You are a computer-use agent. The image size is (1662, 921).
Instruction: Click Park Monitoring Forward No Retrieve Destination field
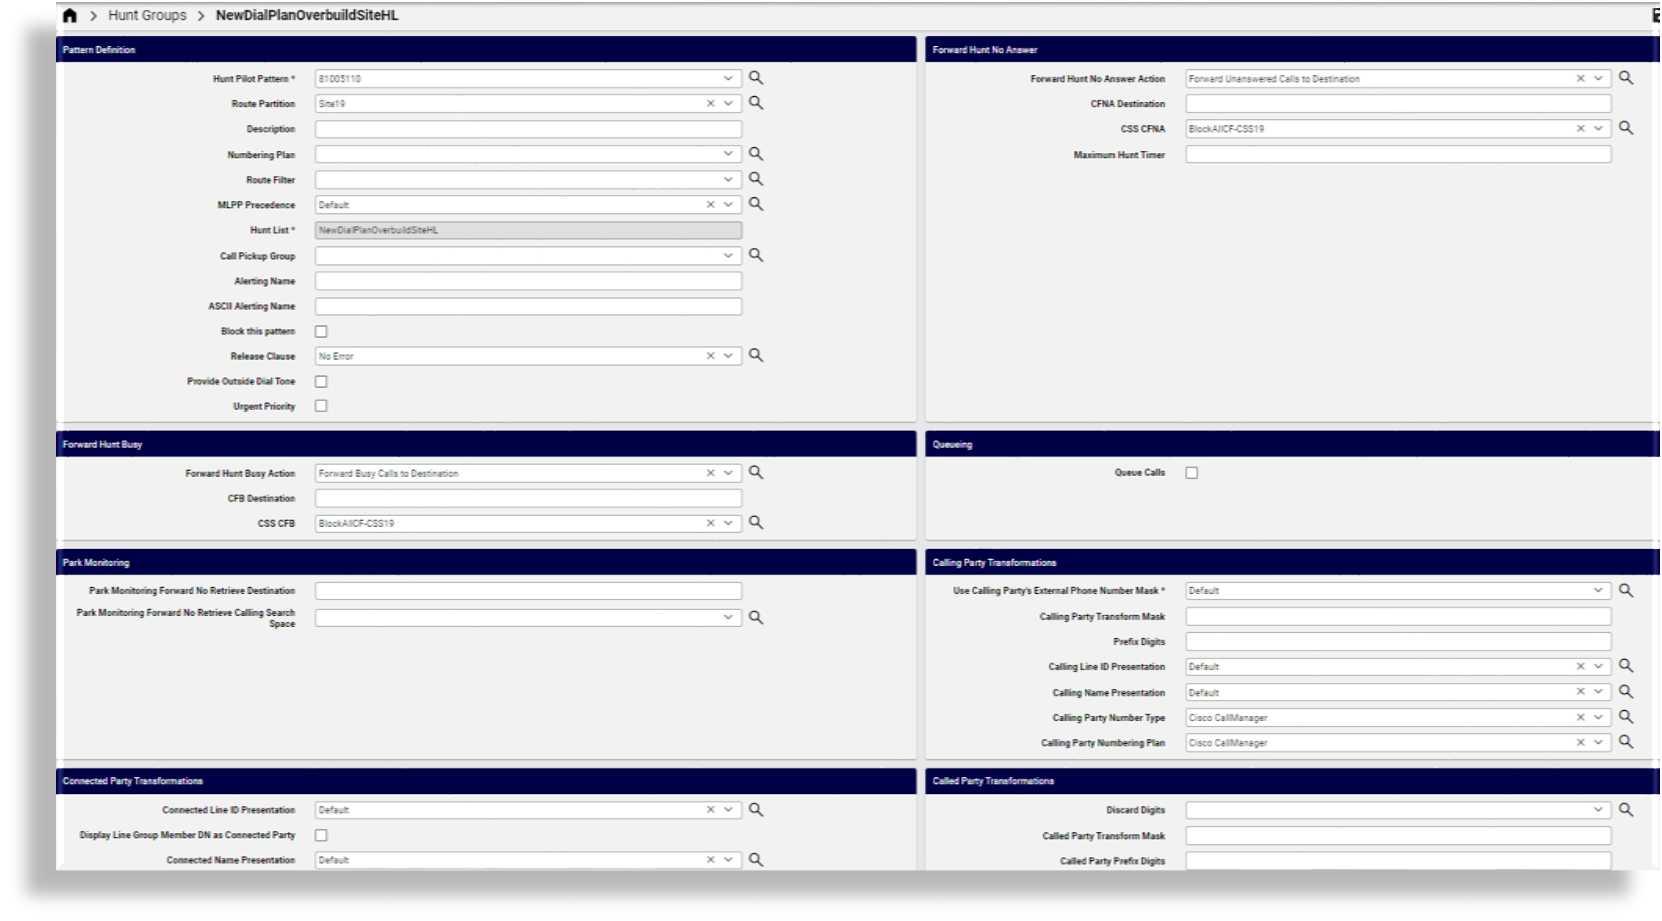point(528,591)
